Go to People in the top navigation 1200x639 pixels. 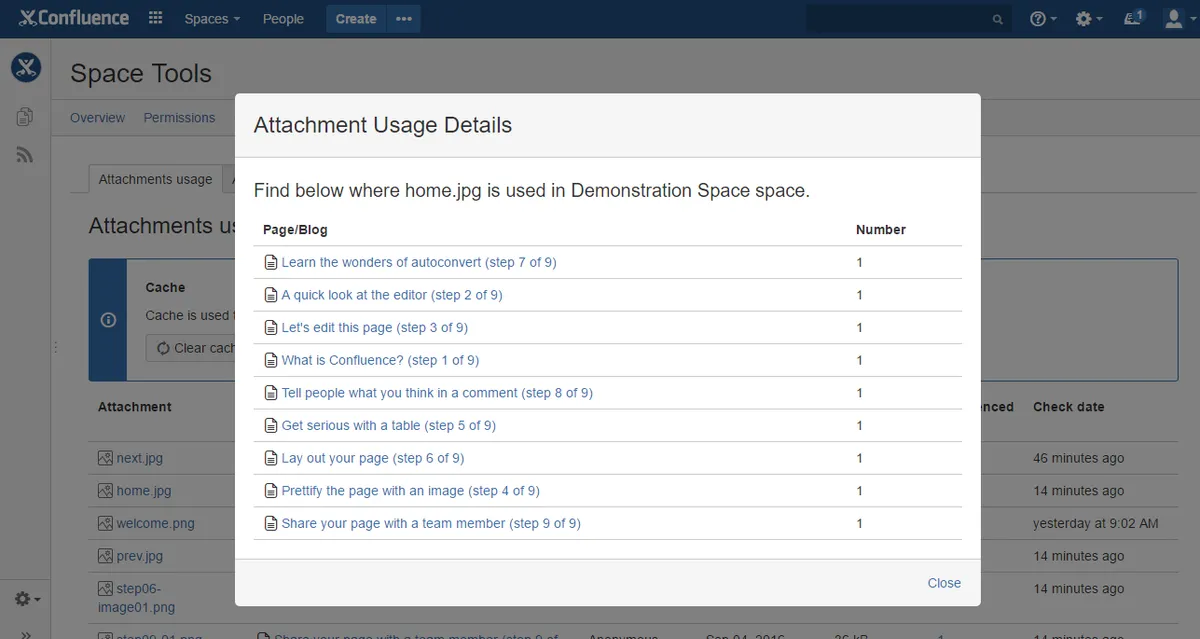point(283,19)
